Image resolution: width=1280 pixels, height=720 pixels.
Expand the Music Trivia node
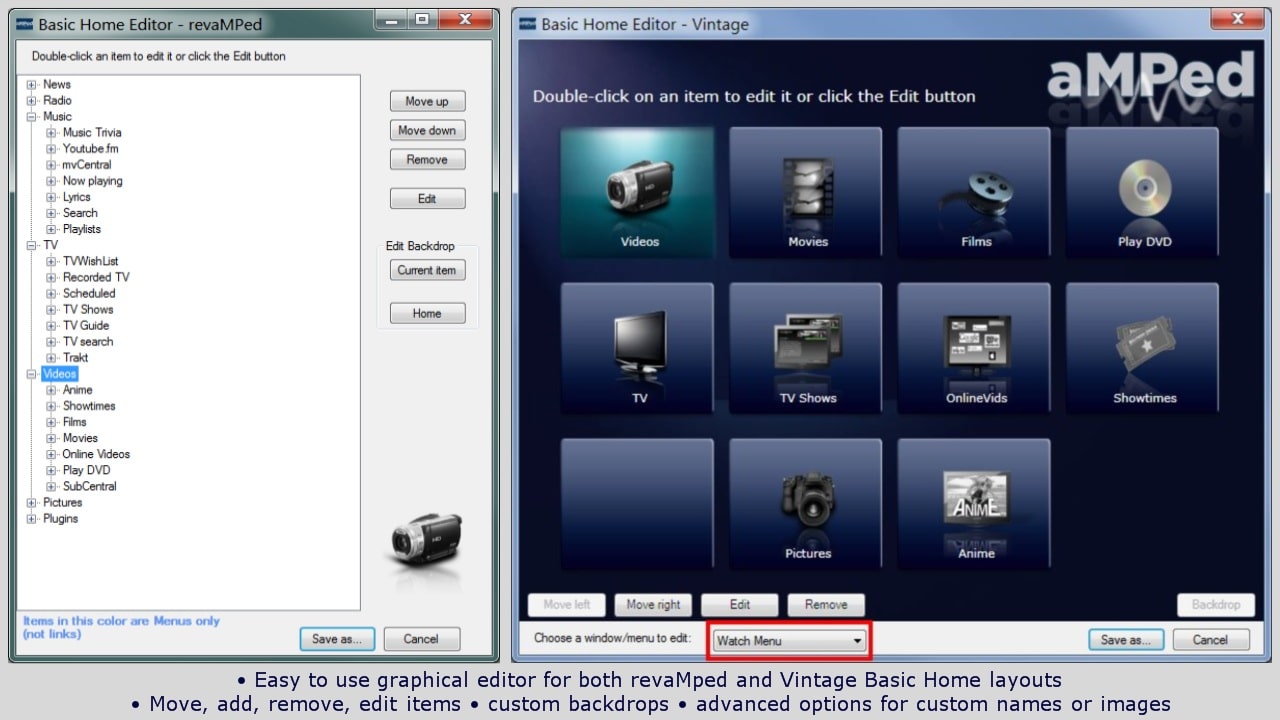click(52, 133)
